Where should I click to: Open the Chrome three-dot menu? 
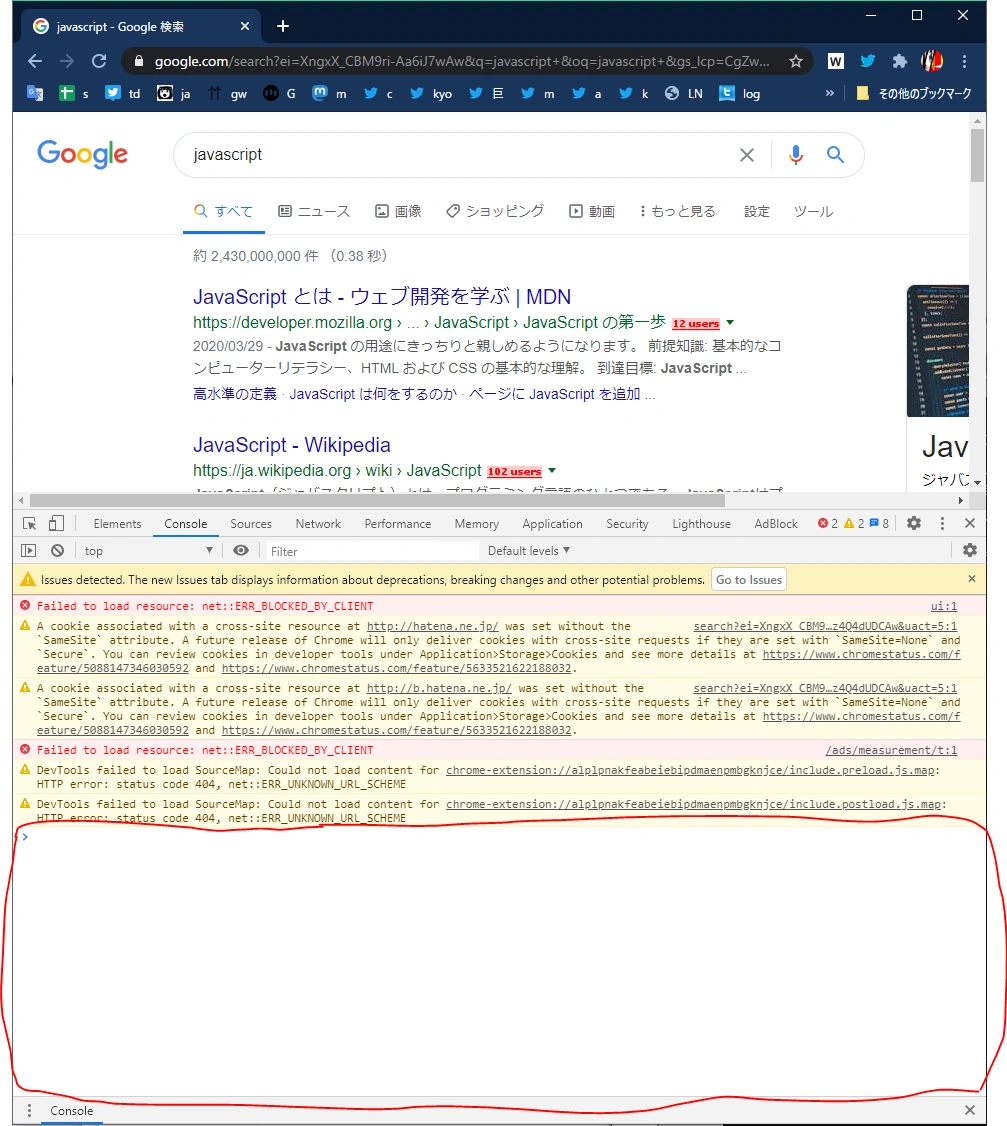964,61
